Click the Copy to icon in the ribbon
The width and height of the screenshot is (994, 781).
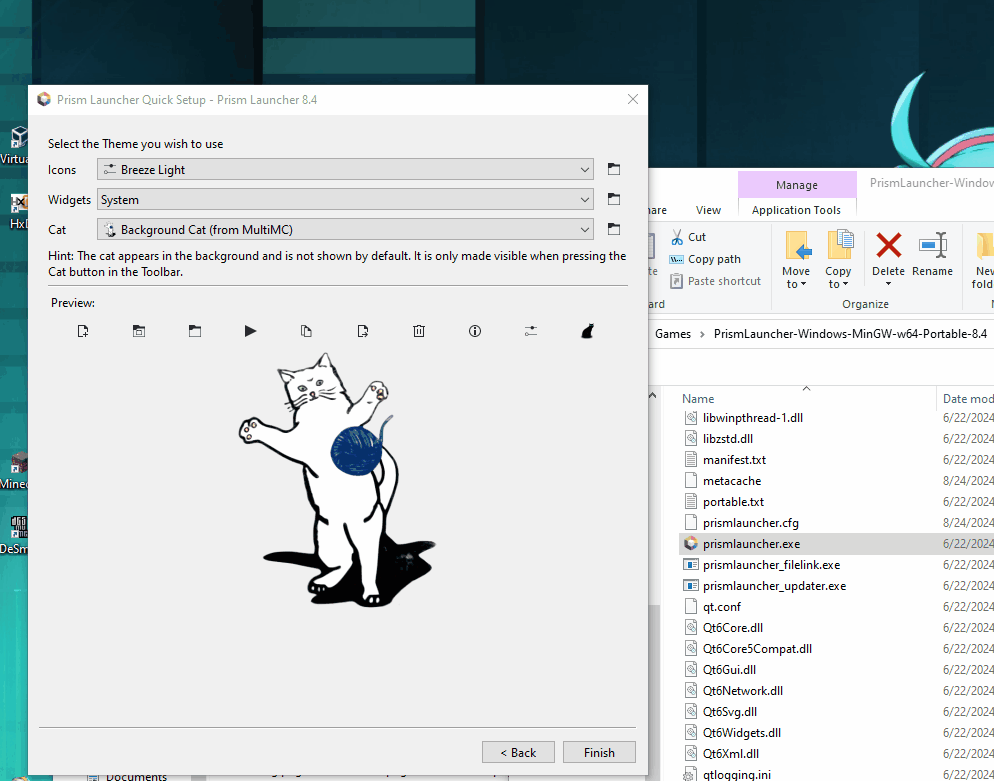pyautogui.click(x=839, y=245)
